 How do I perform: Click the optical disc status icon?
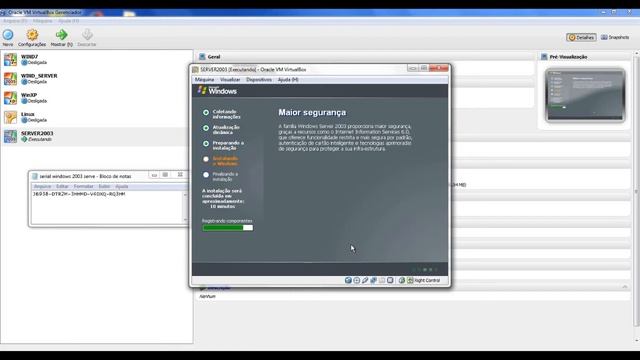coord(357,280)
